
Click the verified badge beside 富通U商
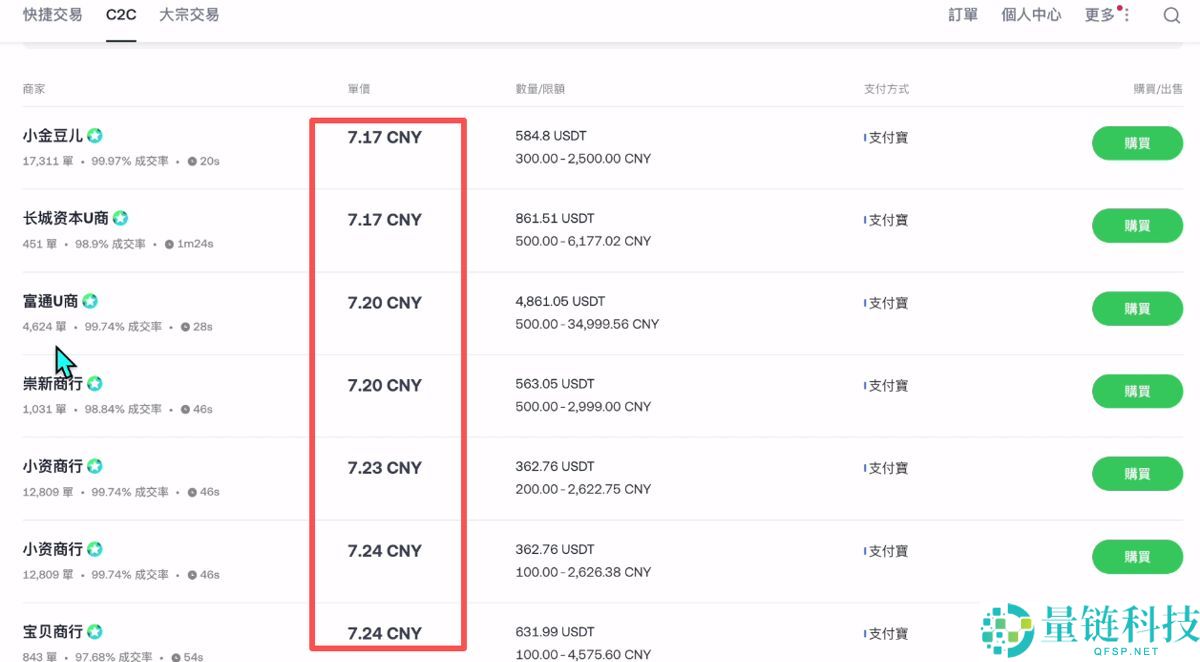click(x=90, y=301)
